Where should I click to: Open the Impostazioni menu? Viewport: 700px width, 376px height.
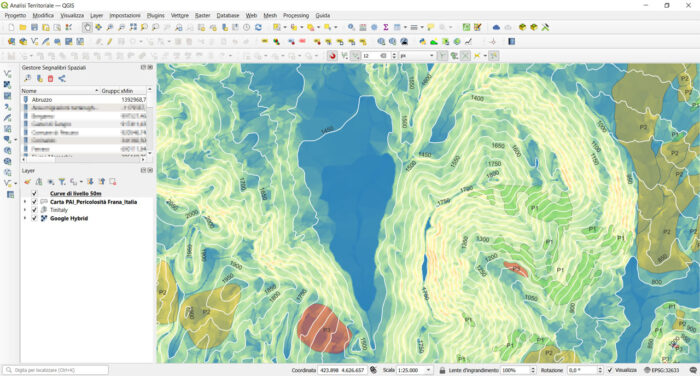pos(125,16)
